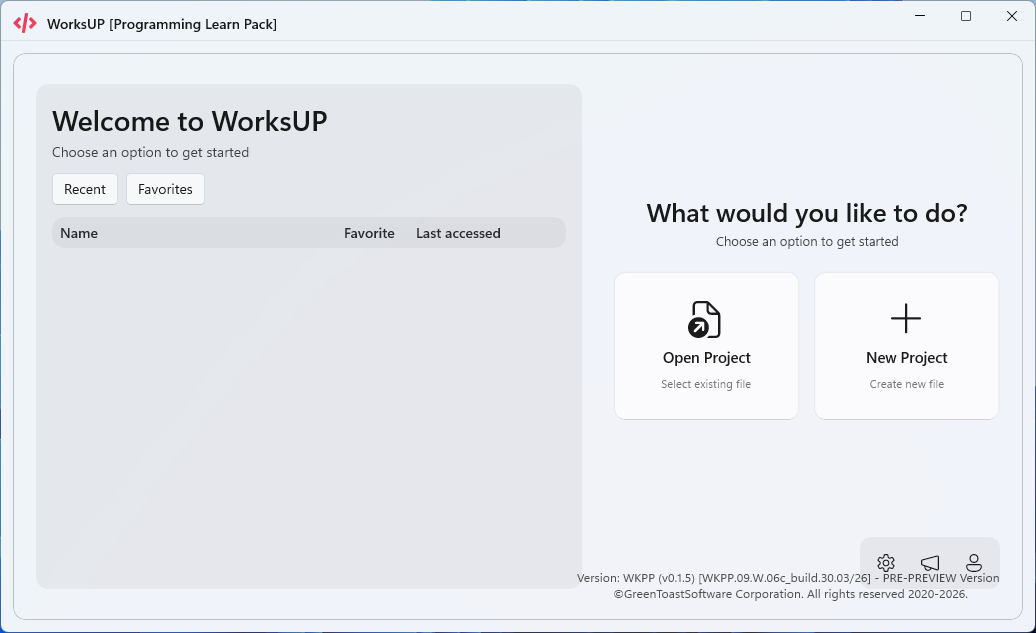
Task: Show the Favorites projects list
Action: click(165, 189)
